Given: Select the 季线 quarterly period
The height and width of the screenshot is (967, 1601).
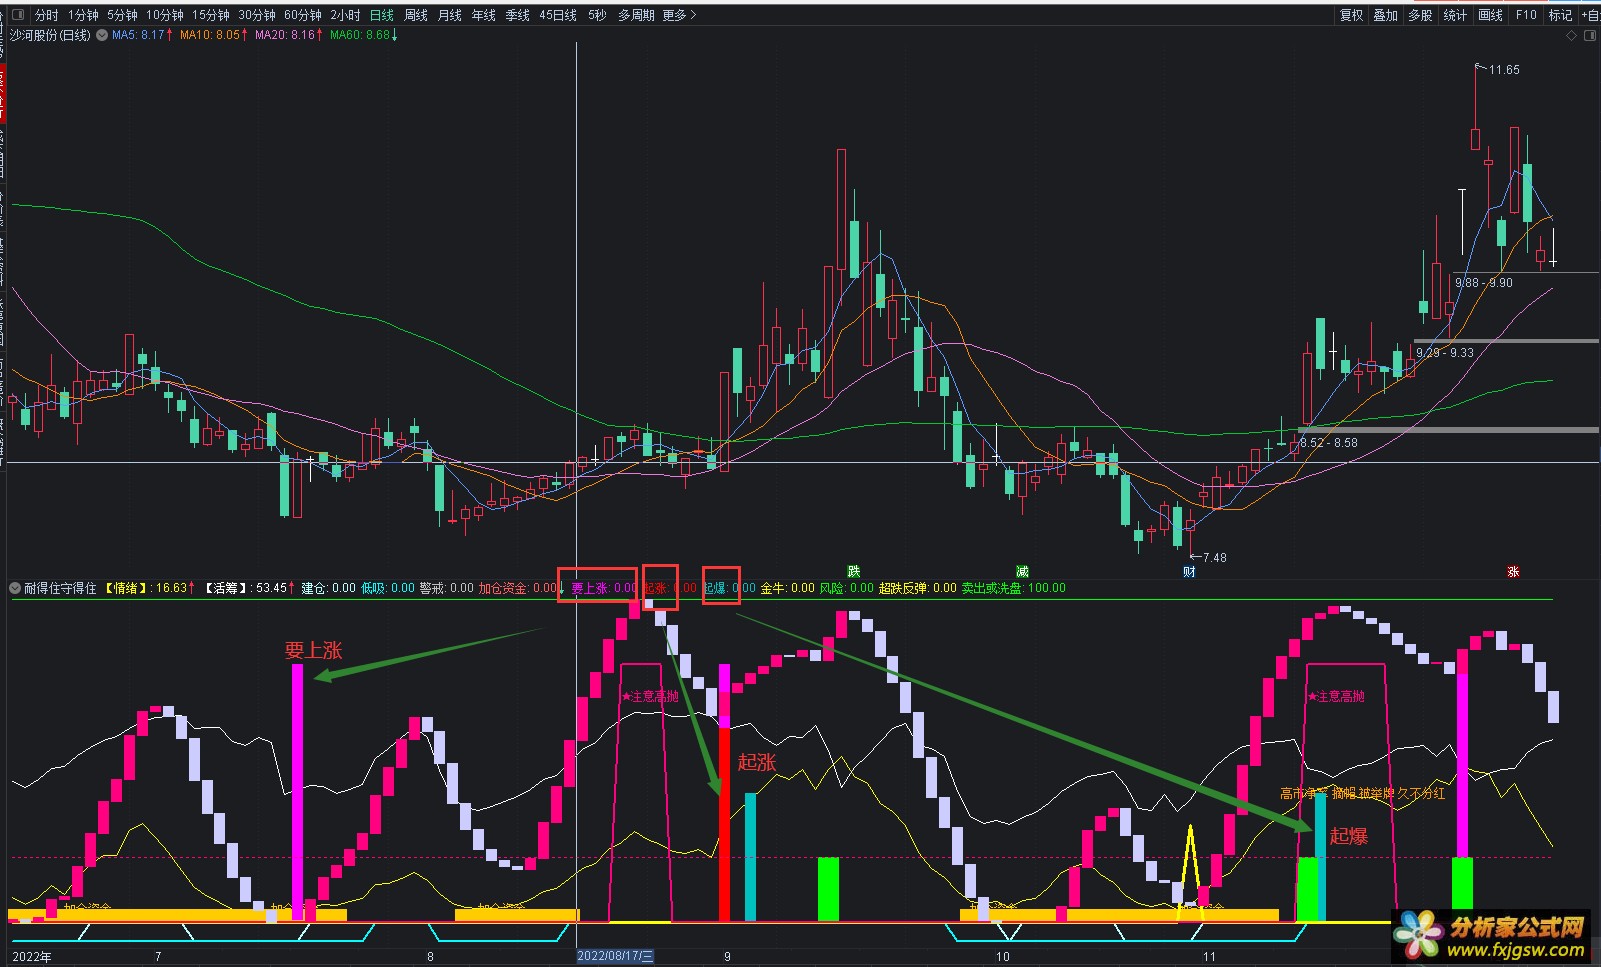Looking at the screenshot, I should pos(517,15).
